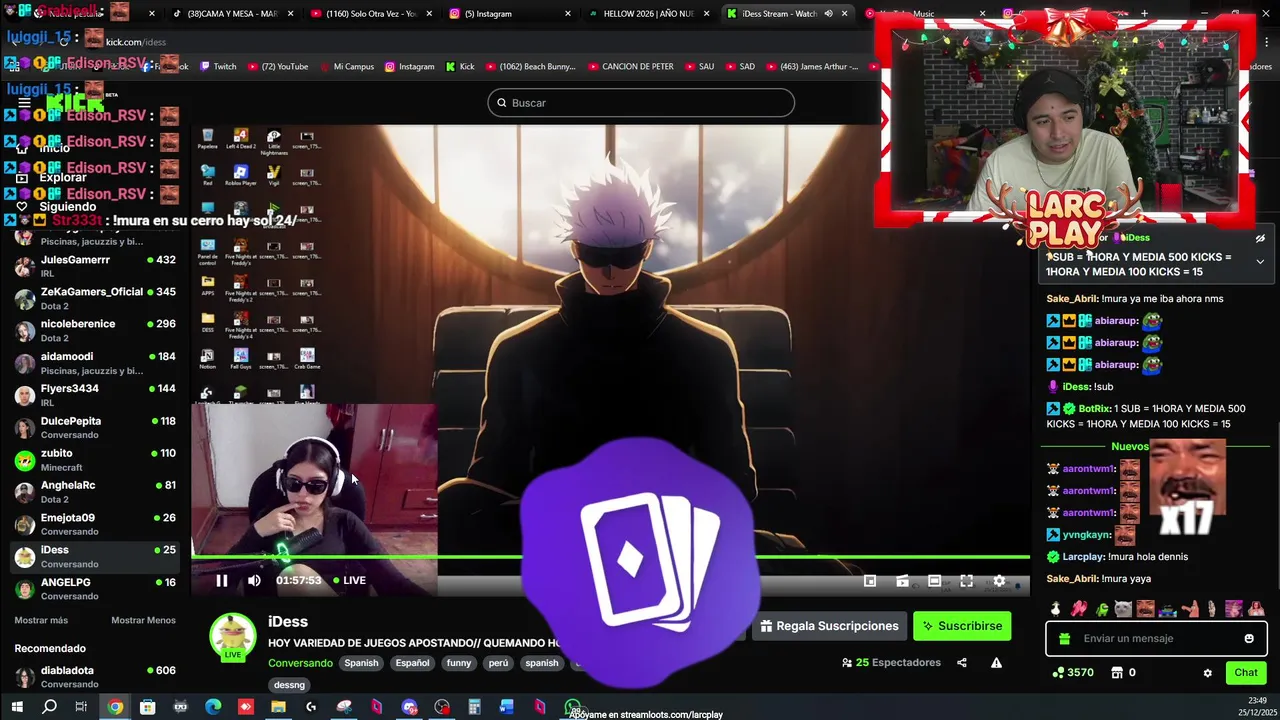Open JulesGamerrr channel in sidebar
Viewport: 1280px width, 720px height.
[95, 266]
